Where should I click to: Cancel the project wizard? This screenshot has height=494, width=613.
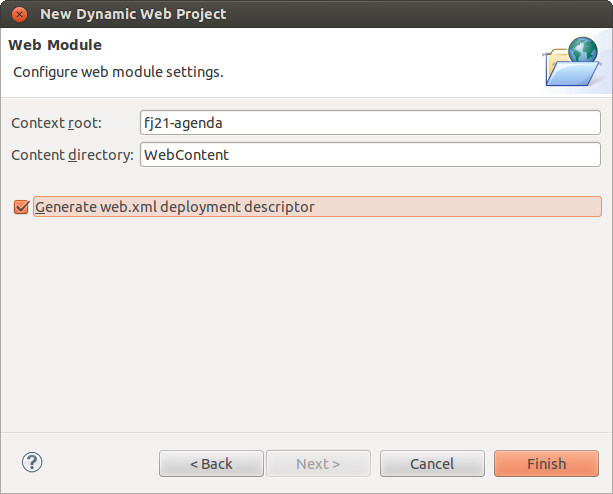click(432, 464)
